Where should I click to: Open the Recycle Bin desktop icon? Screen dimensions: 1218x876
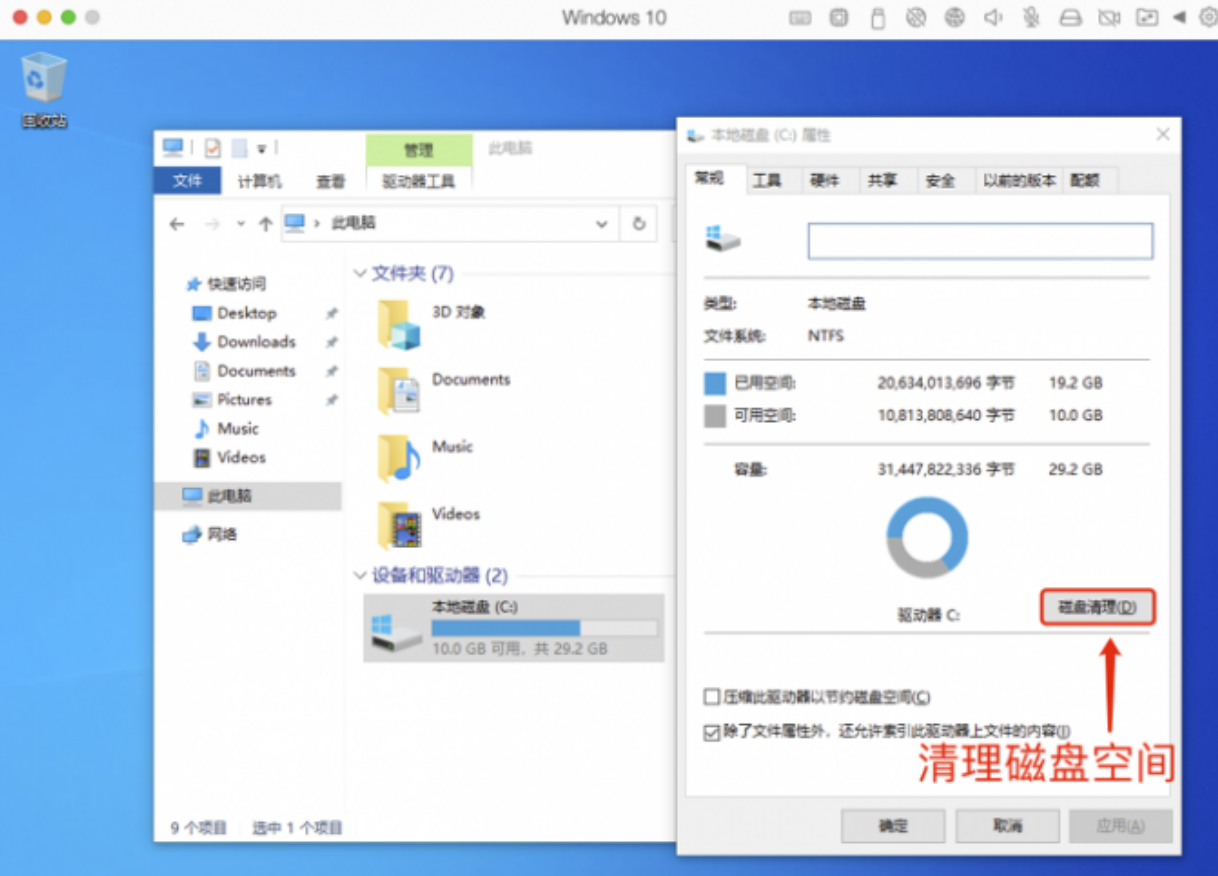(44, 90)
